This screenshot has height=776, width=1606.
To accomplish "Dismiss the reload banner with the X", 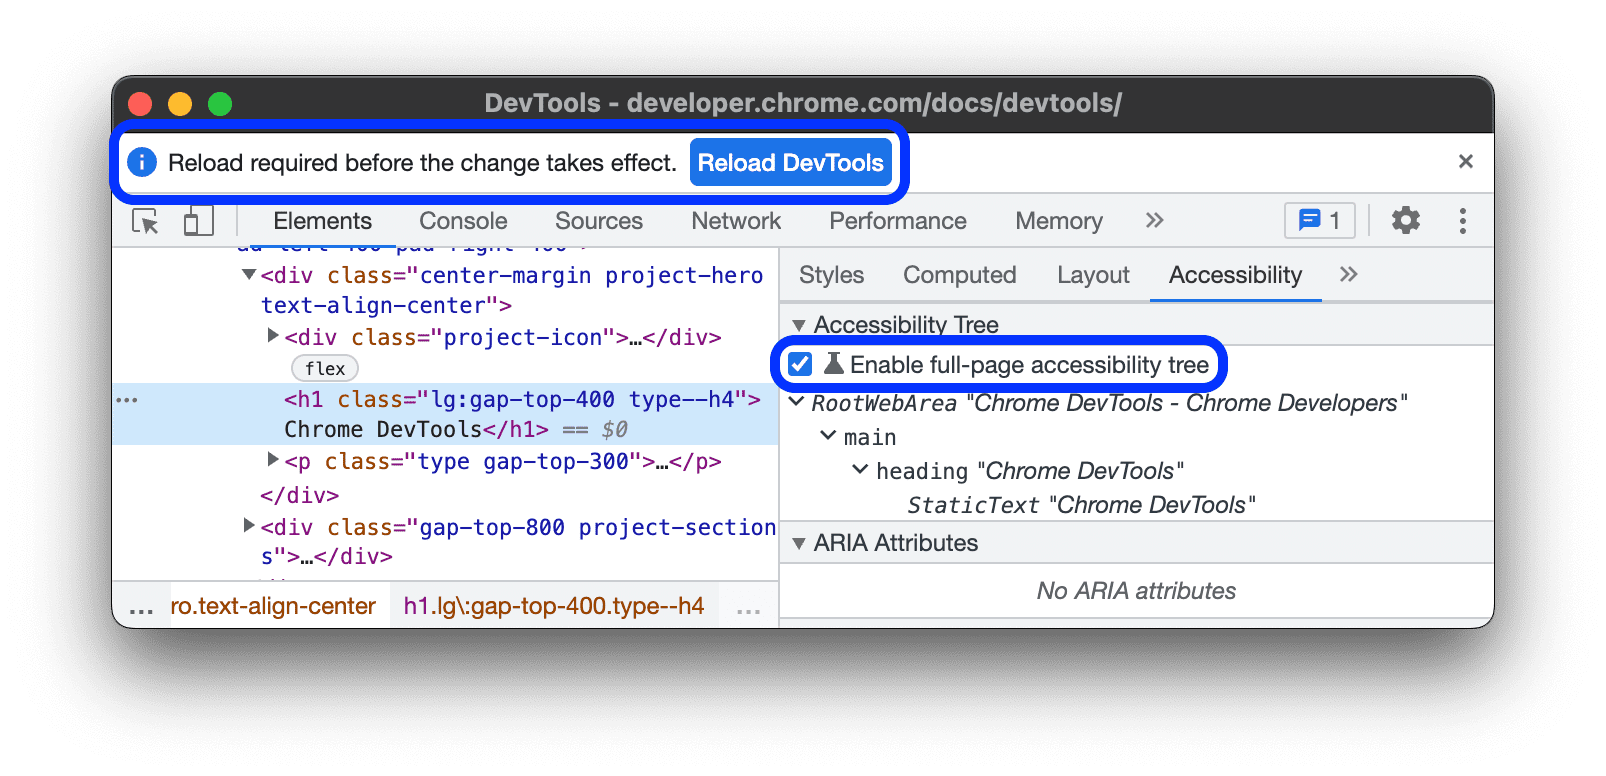I will pos(1465,161).
